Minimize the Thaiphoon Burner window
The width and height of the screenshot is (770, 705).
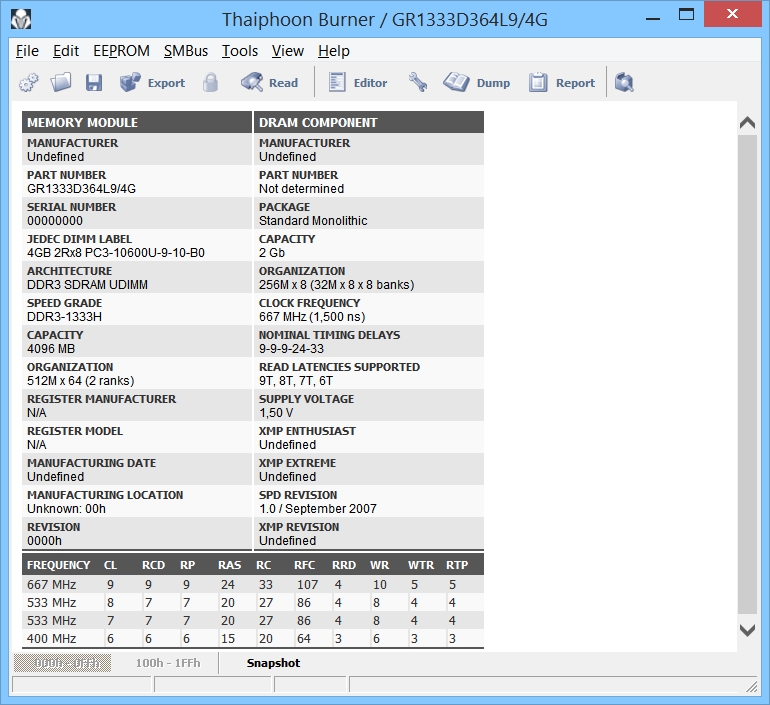click(653, 19)
